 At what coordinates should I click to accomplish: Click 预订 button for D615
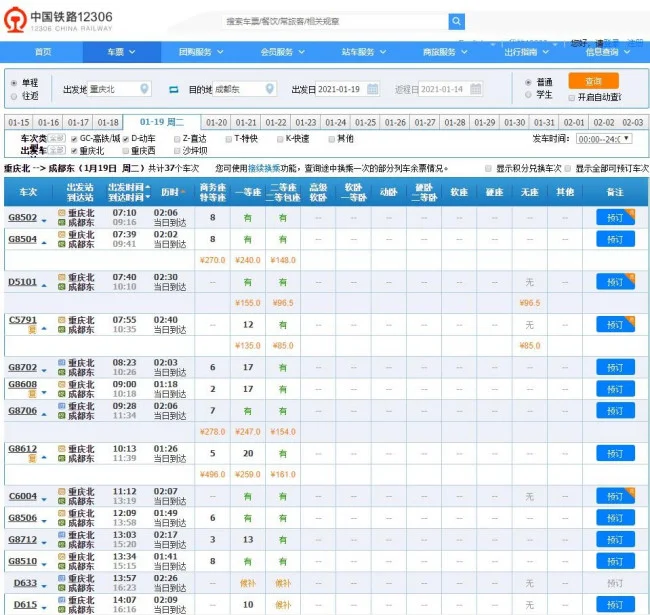(615, 604)
